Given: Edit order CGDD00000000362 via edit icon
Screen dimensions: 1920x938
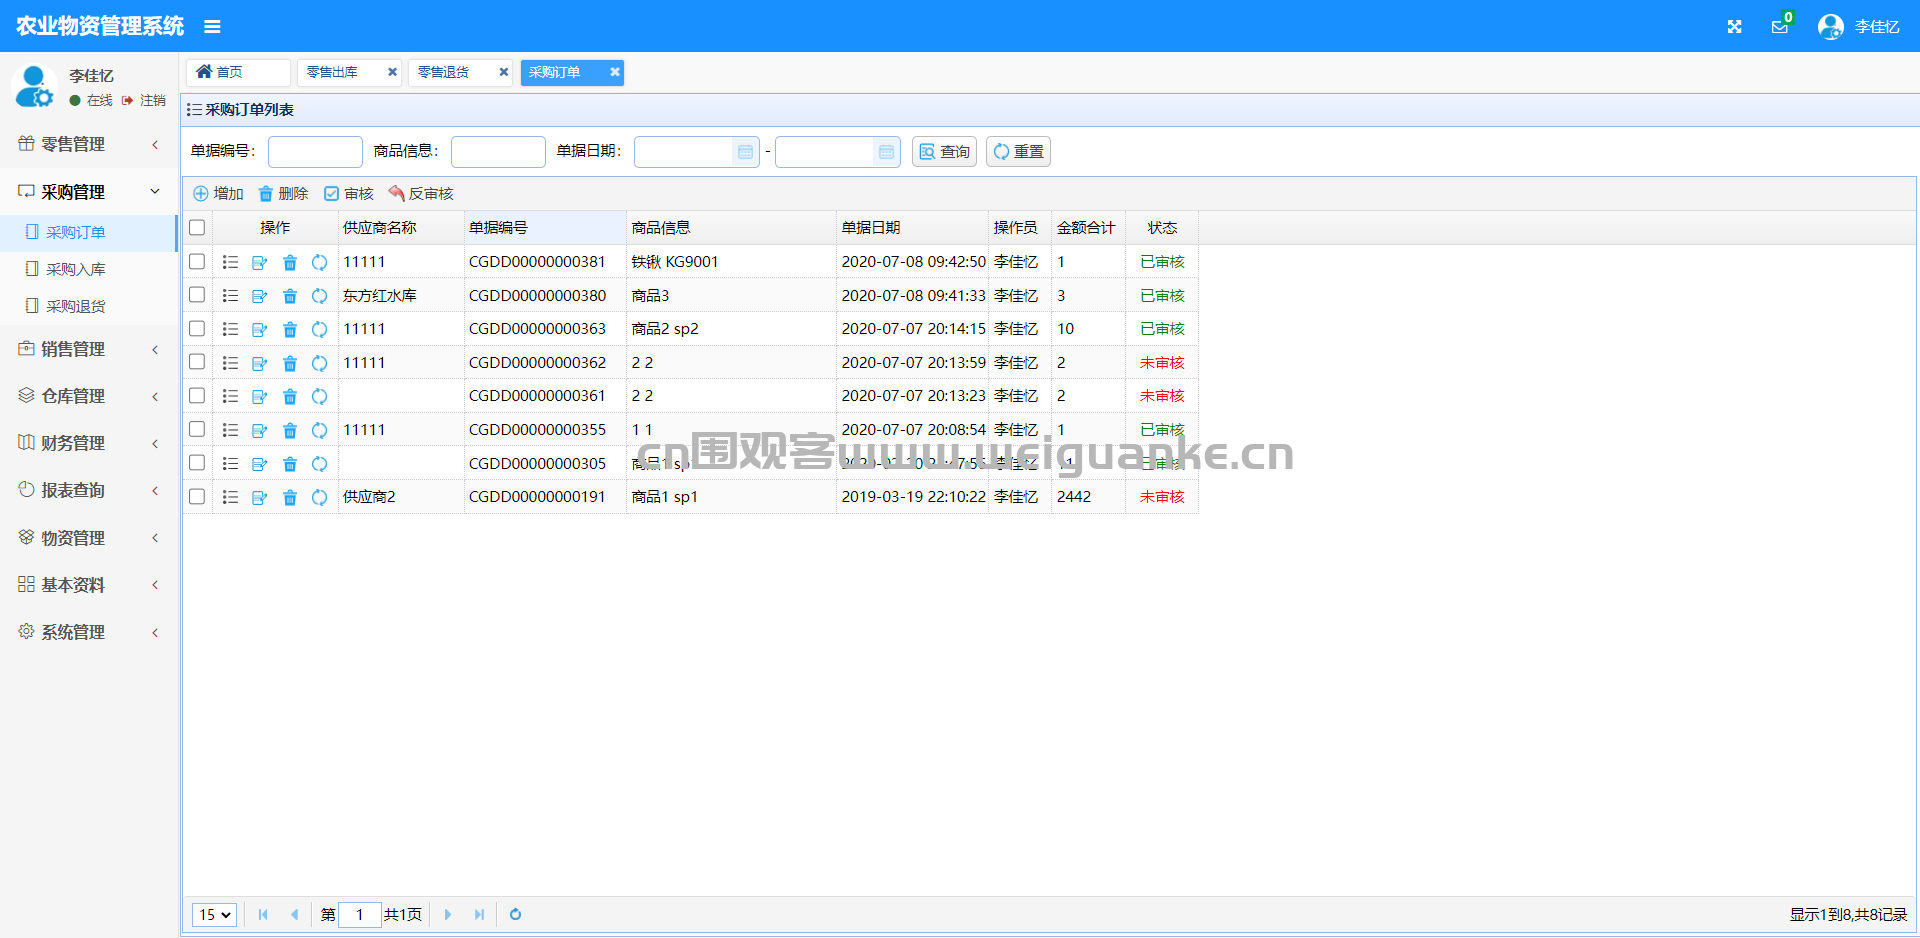Looking at the screenshot, I should [x=260, y=363].
